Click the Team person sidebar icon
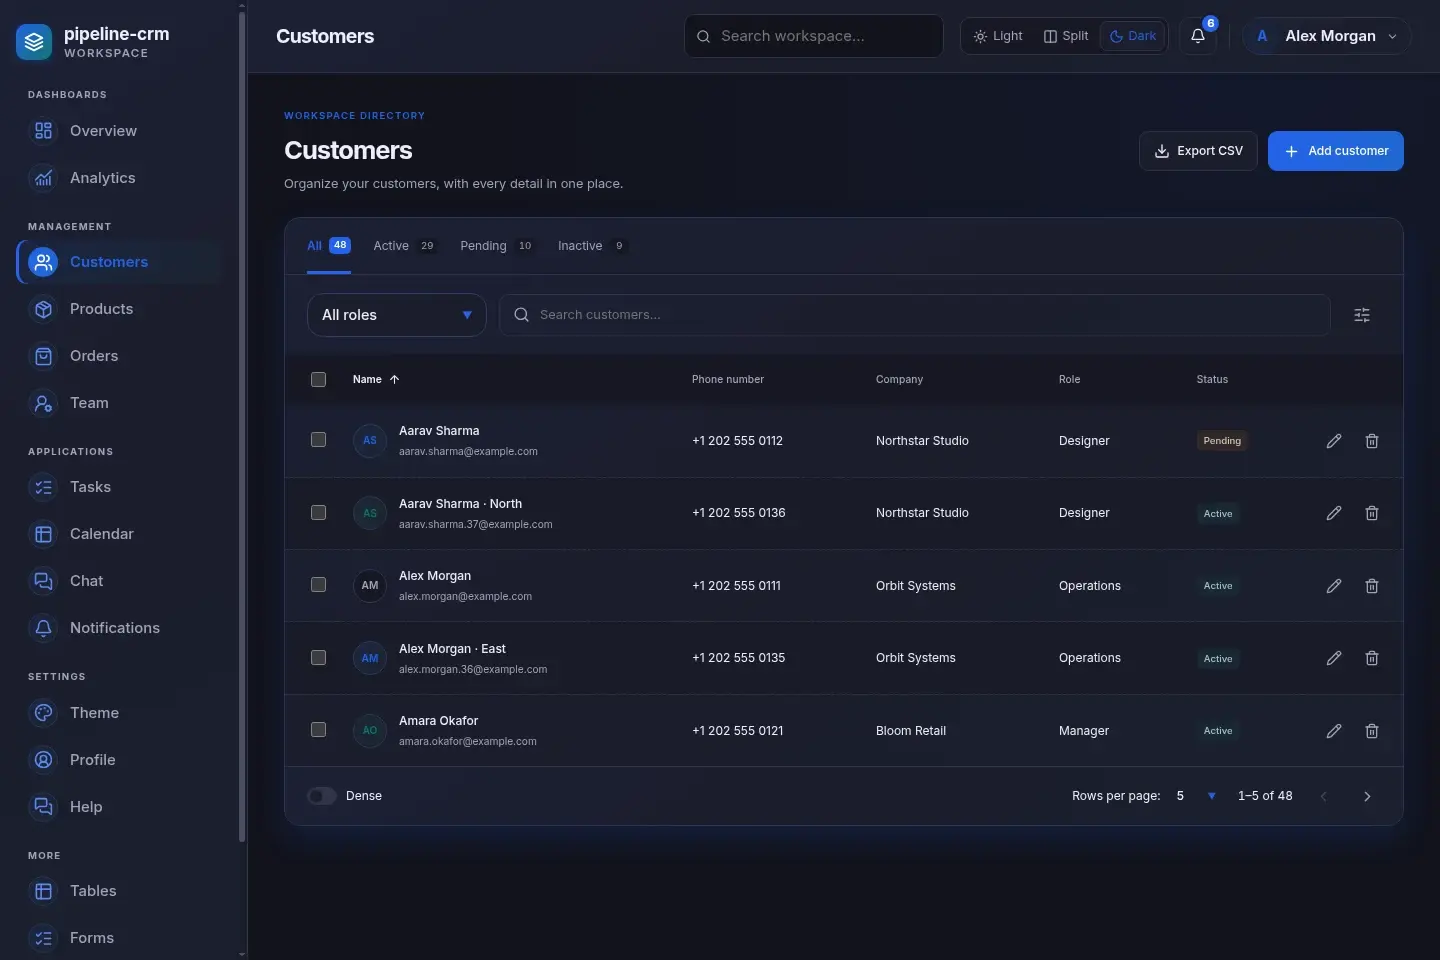 coord(43,403)
